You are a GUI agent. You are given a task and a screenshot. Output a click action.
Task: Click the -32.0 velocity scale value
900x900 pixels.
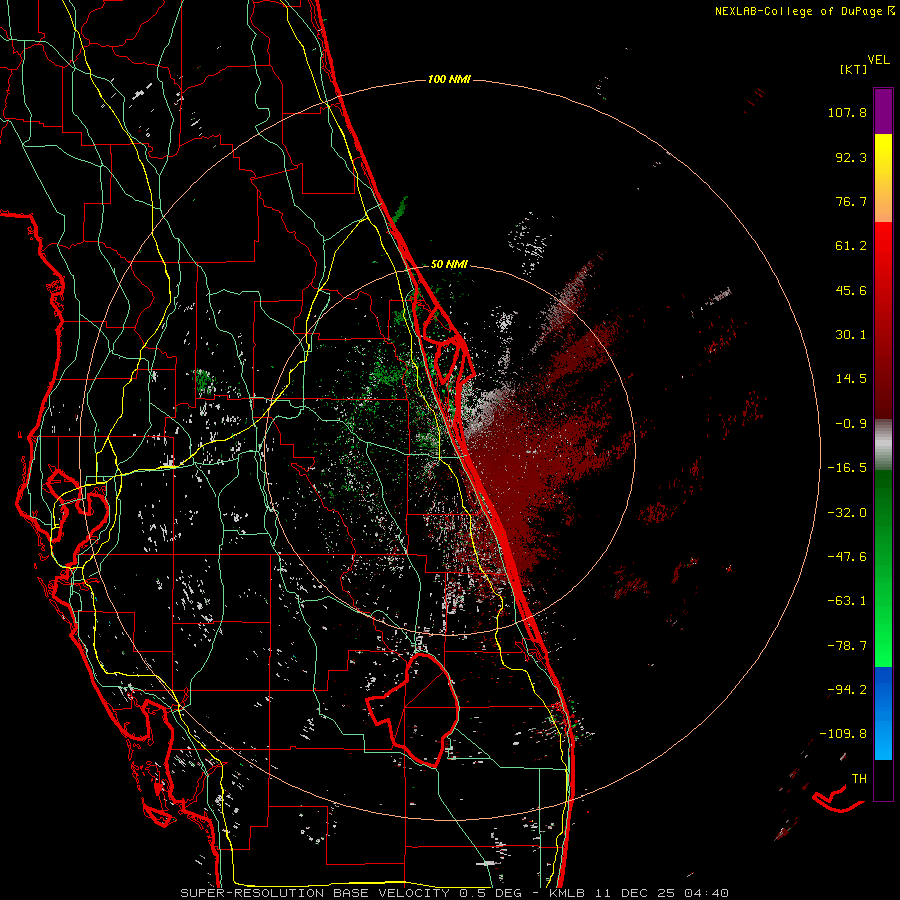coord(847,513)
